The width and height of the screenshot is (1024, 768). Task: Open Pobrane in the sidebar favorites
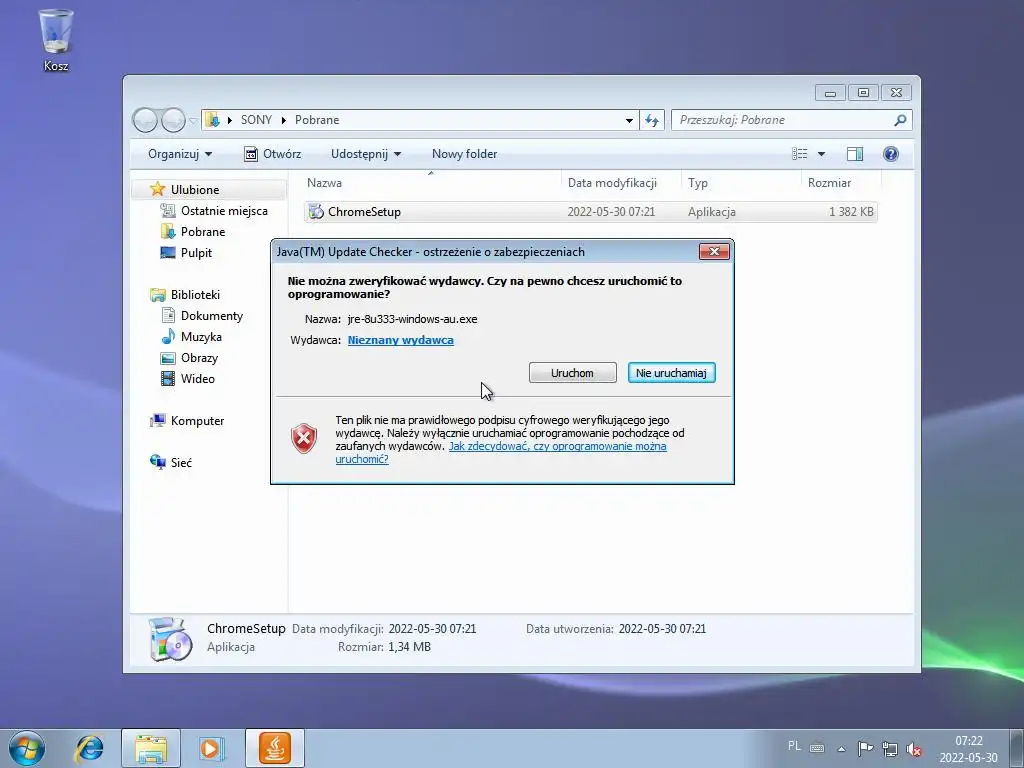click(202, 232)
